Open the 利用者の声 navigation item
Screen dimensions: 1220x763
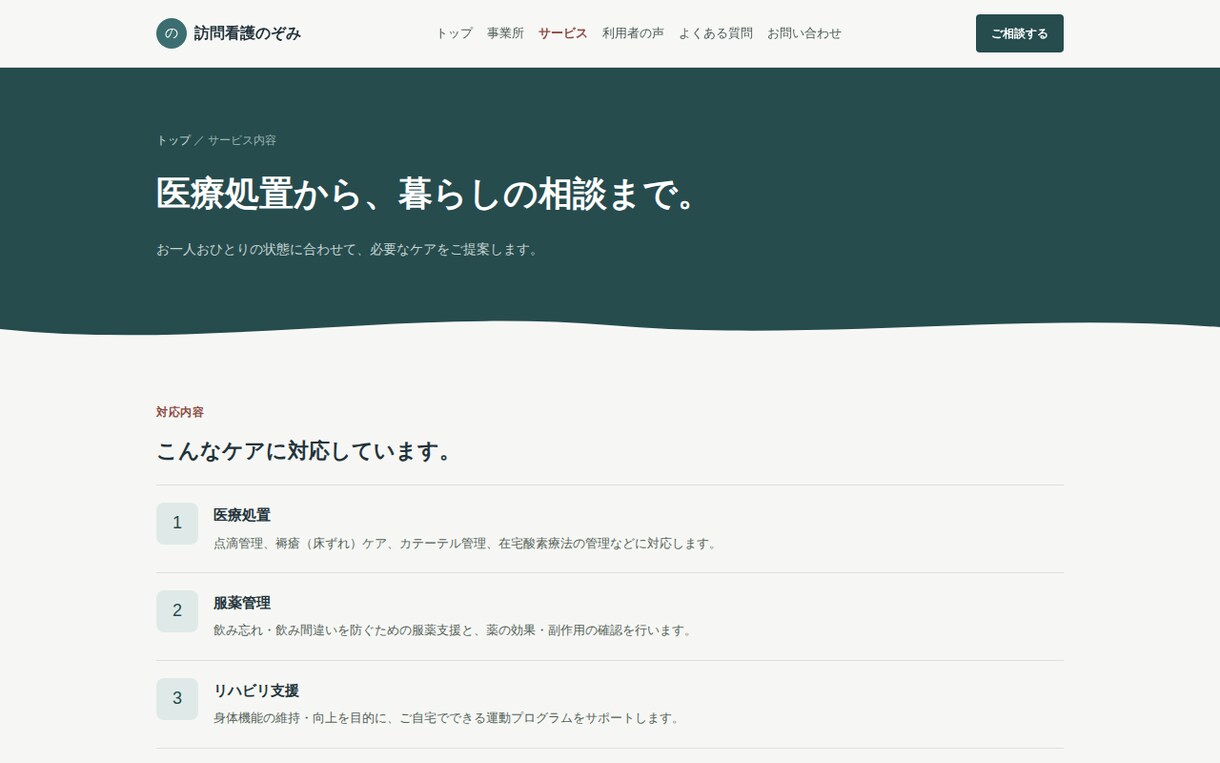tap(633, 33)
